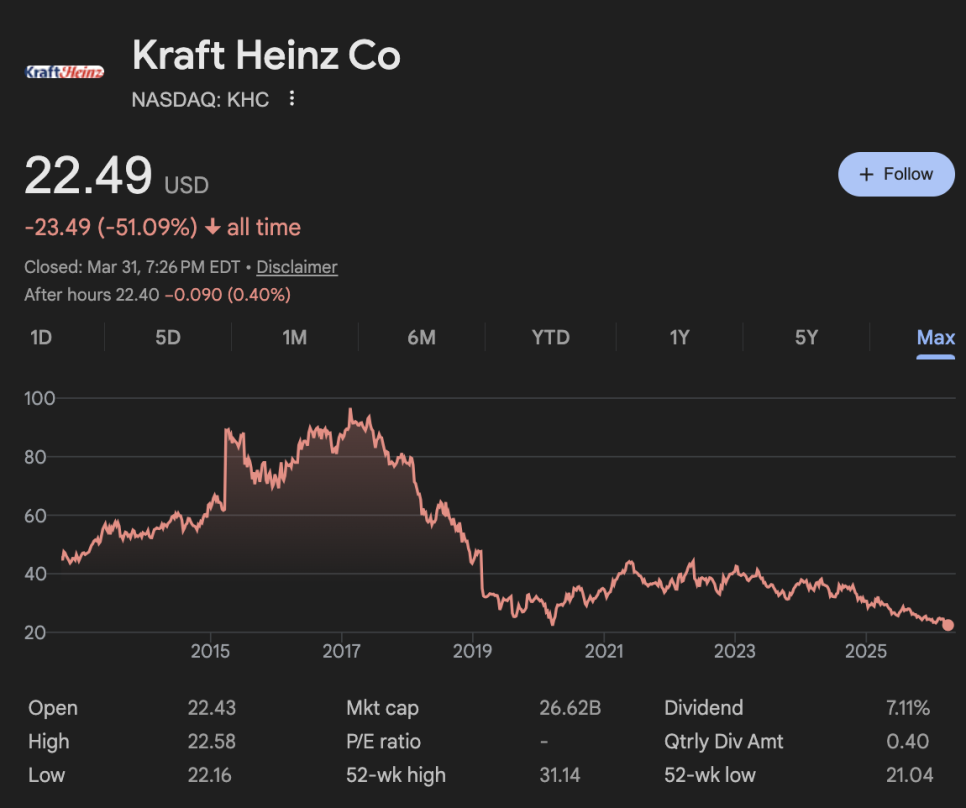Select the 1M chart range
The image size is (966, 808).
tap(294, 337)
